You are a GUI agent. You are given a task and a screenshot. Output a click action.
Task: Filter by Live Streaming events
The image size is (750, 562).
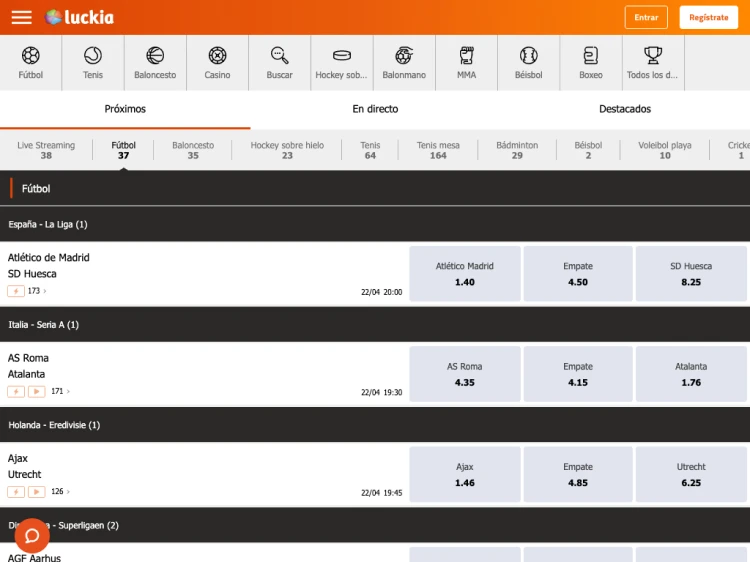coord(46,150)
